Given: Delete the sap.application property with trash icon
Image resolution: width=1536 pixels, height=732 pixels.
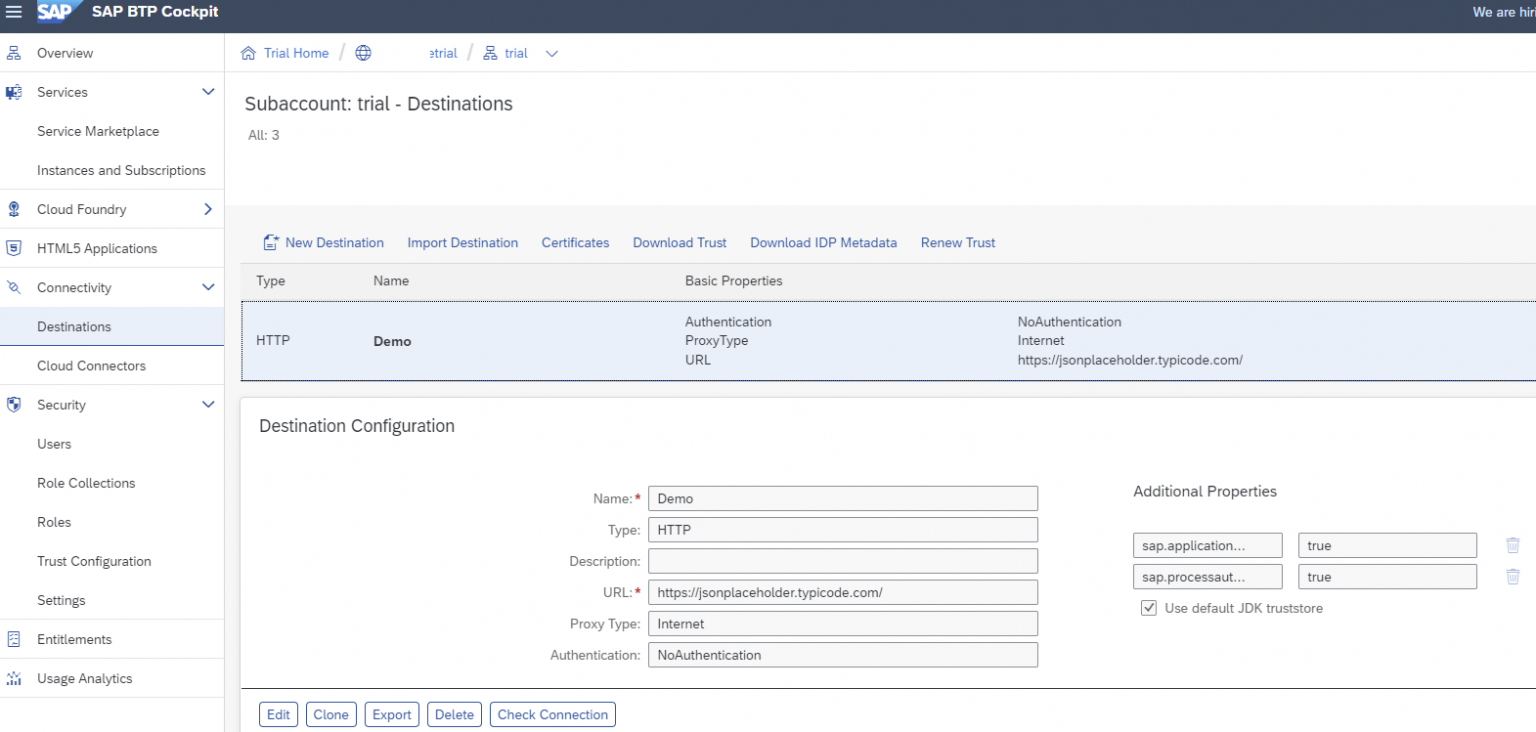Looking at the screenshot, I should pyautogui.click(x=1511, y=545).
